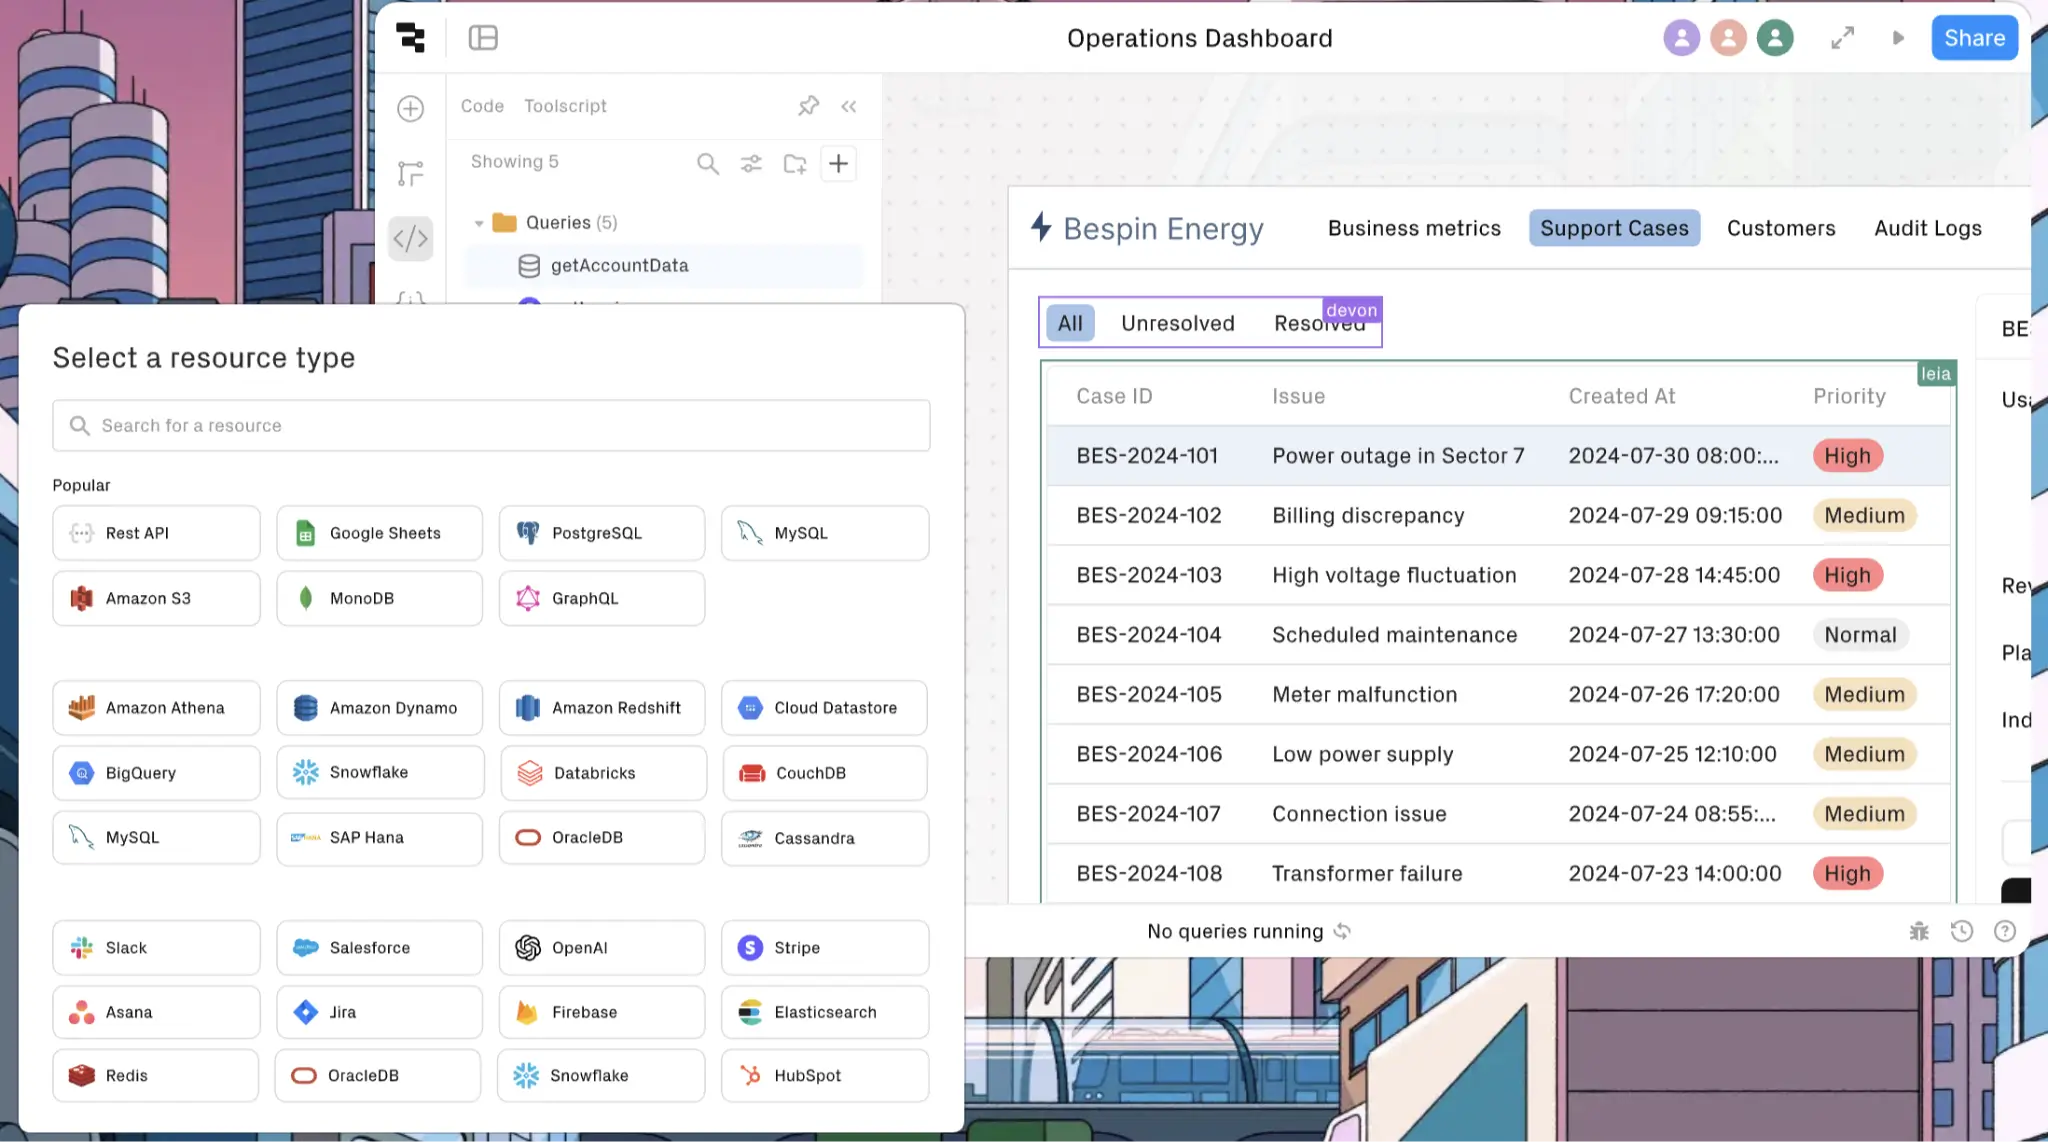Pick the Amazon Dynamo resource
The image size is (2048, 1142).
point(379,708)
